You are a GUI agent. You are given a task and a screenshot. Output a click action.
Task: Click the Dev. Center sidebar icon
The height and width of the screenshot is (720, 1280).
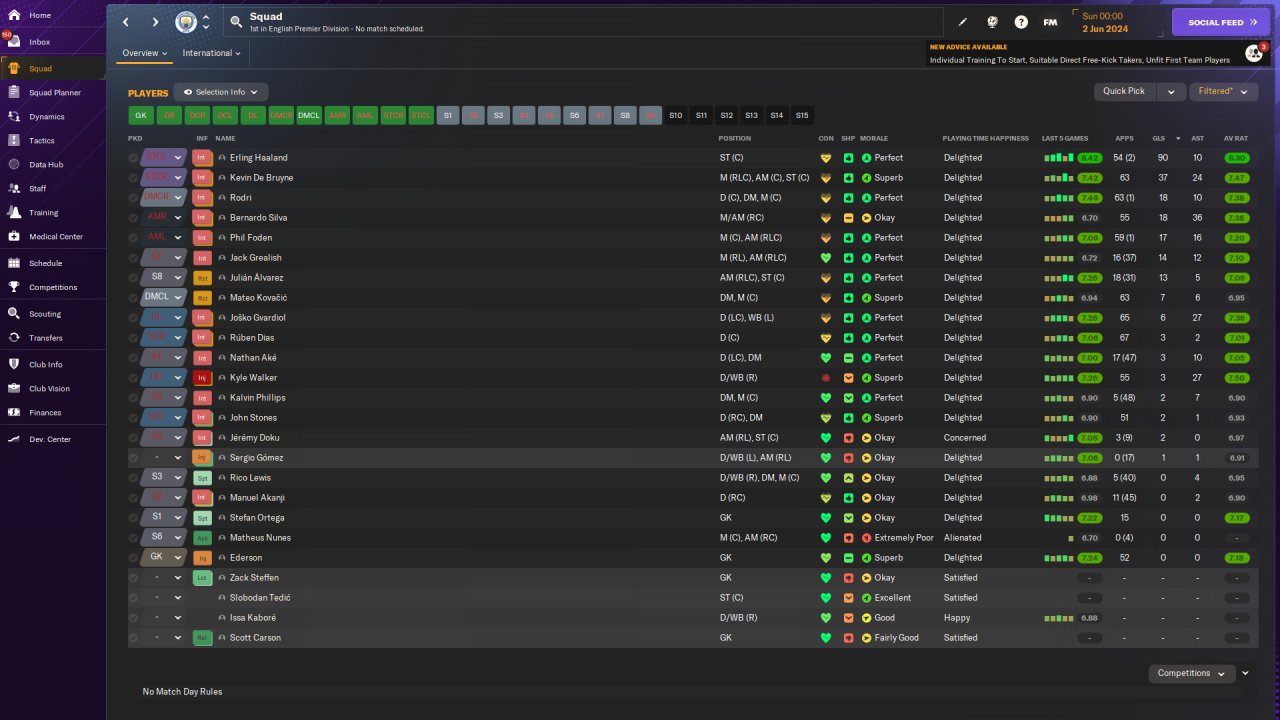[14, 439]
